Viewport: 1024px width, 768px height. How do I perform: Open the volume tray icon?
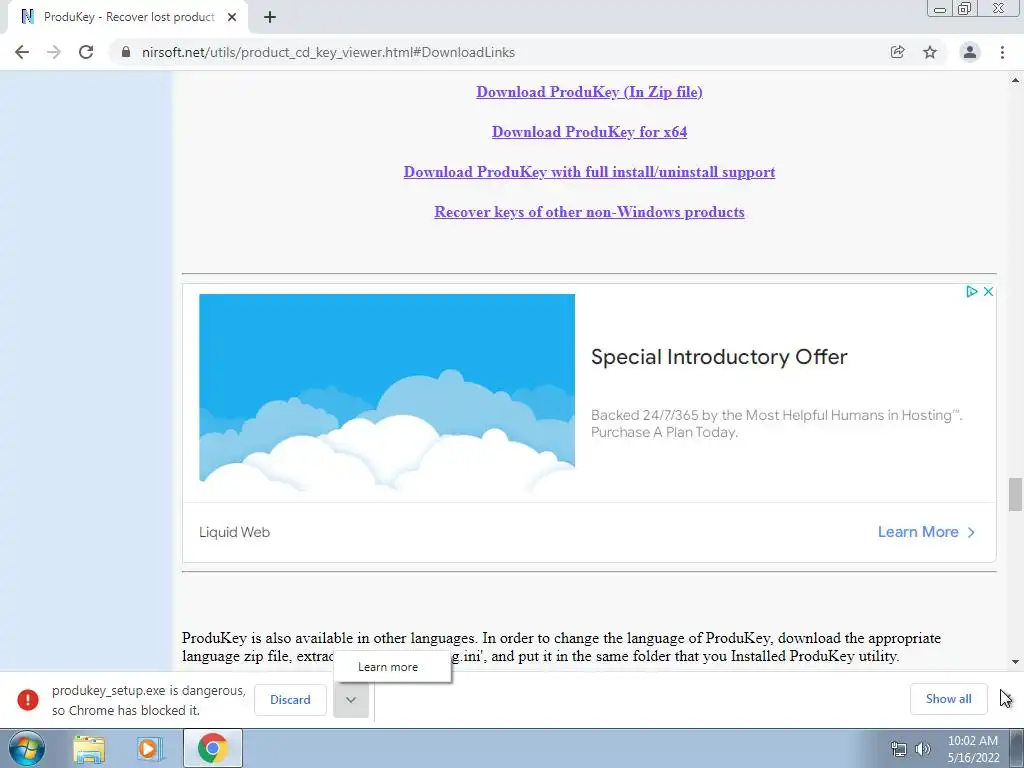923,749
